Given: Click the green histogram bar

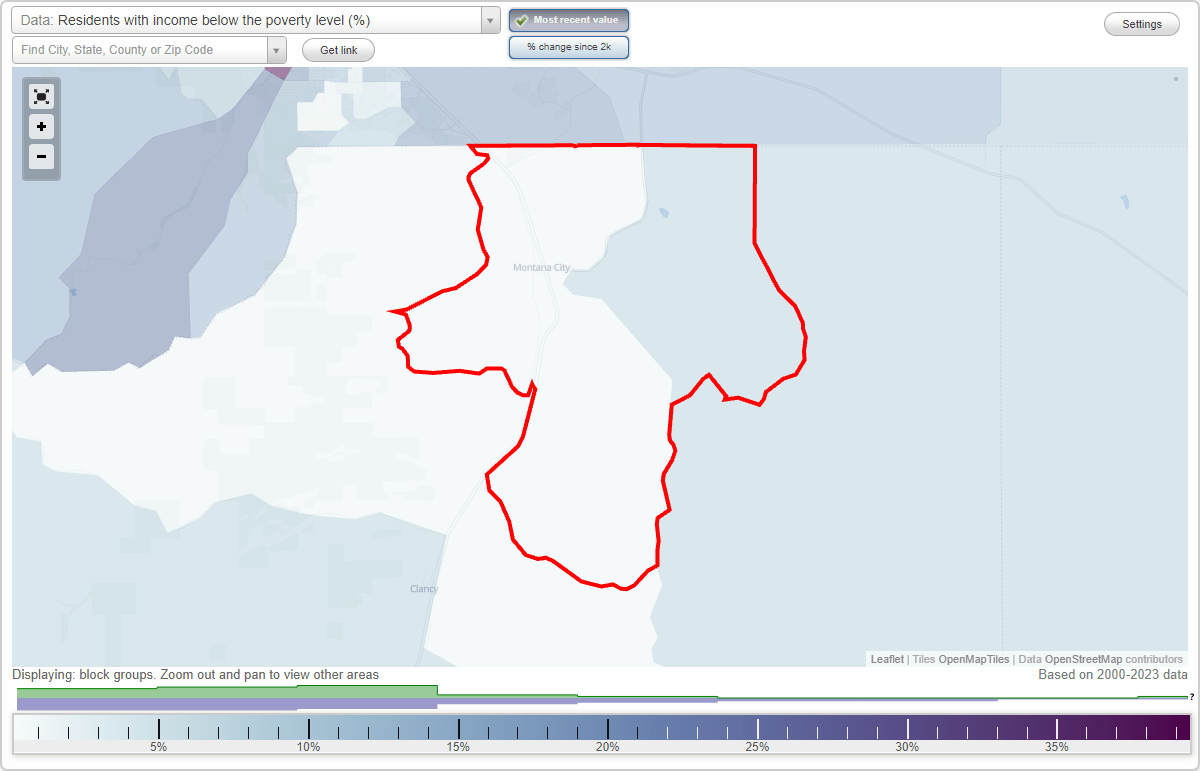Looking at the screenshot, I should click(227, 691).
